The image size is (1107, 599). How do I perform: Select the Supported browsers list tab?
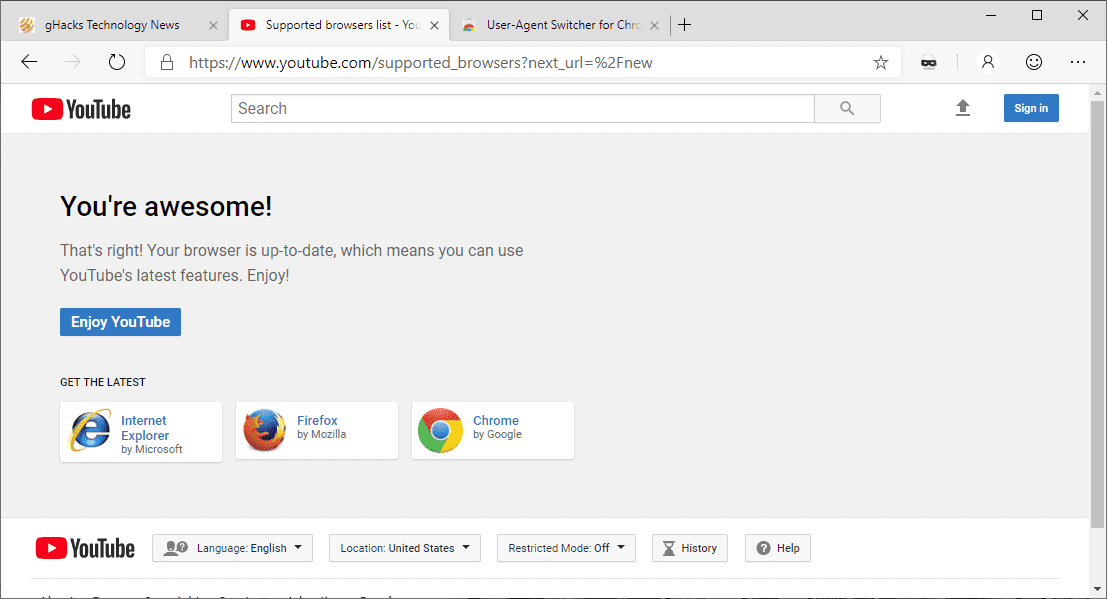click(x=339, y=25)
